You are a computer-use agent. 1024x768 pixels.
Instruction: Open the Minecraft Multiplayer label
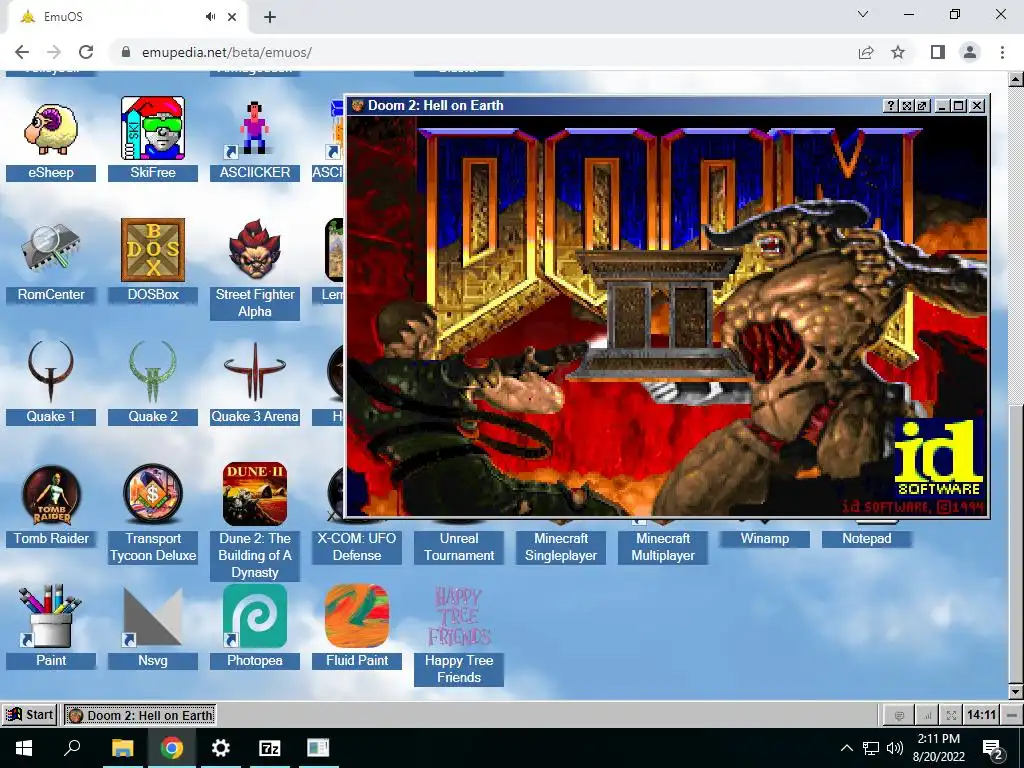coord(663,547)
